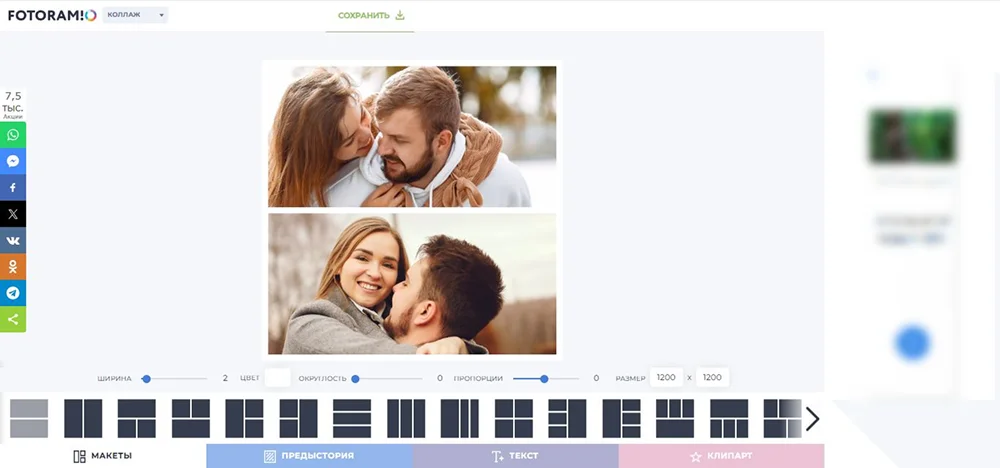Open the green general share icon
Viewport: 1000px width, 468px height.
point(13,319)
